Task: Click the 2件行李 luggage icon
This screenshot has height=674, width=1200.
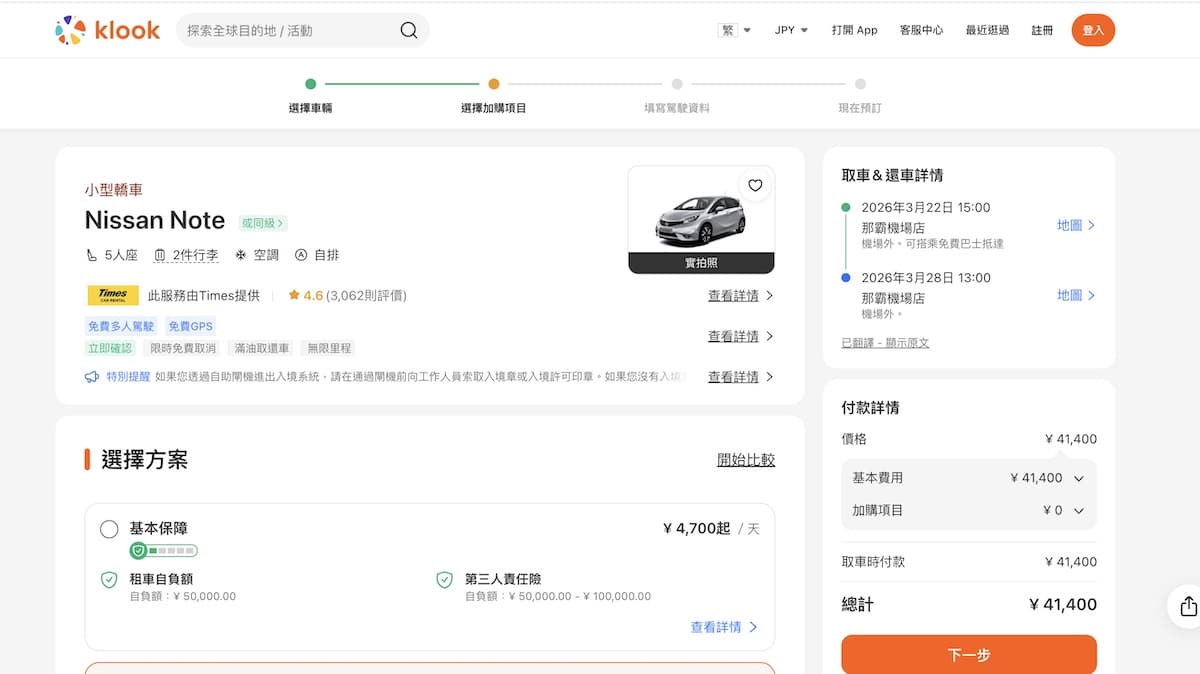Action: 160,255
